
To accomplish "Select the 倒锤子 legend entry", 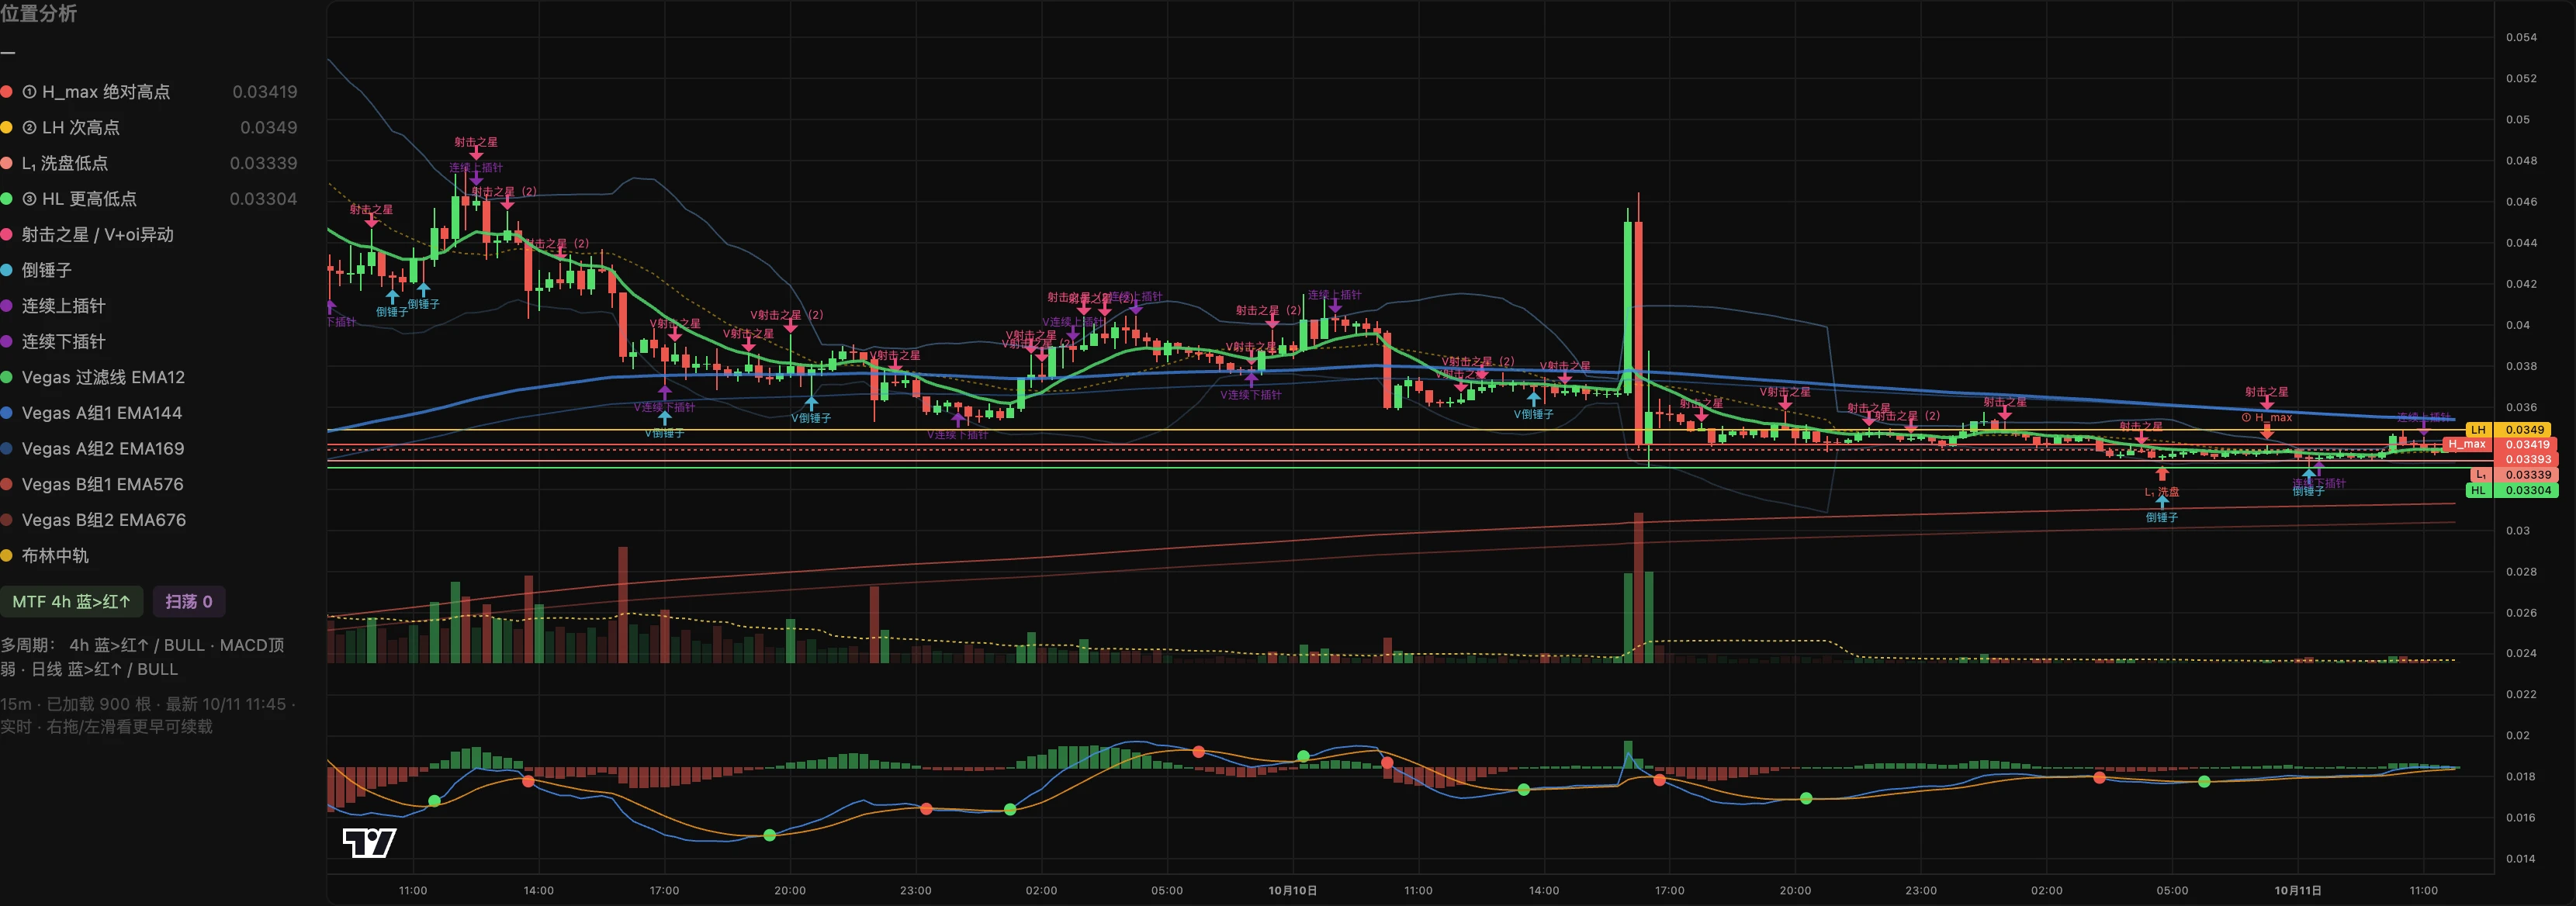I will (x=37, y=271).
